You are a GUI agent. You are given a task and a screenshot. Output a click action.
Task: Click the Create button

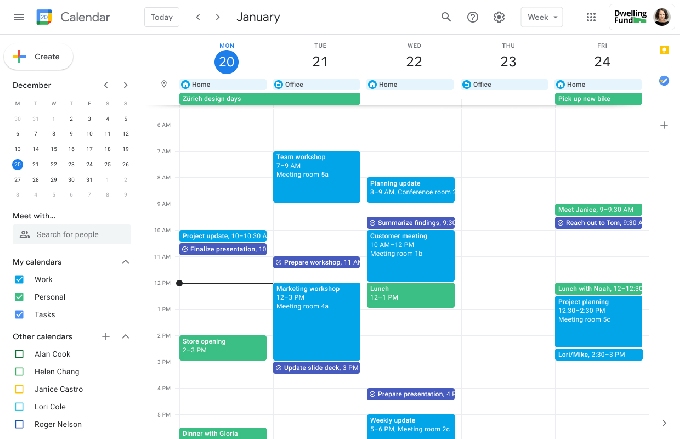(38, 57)
